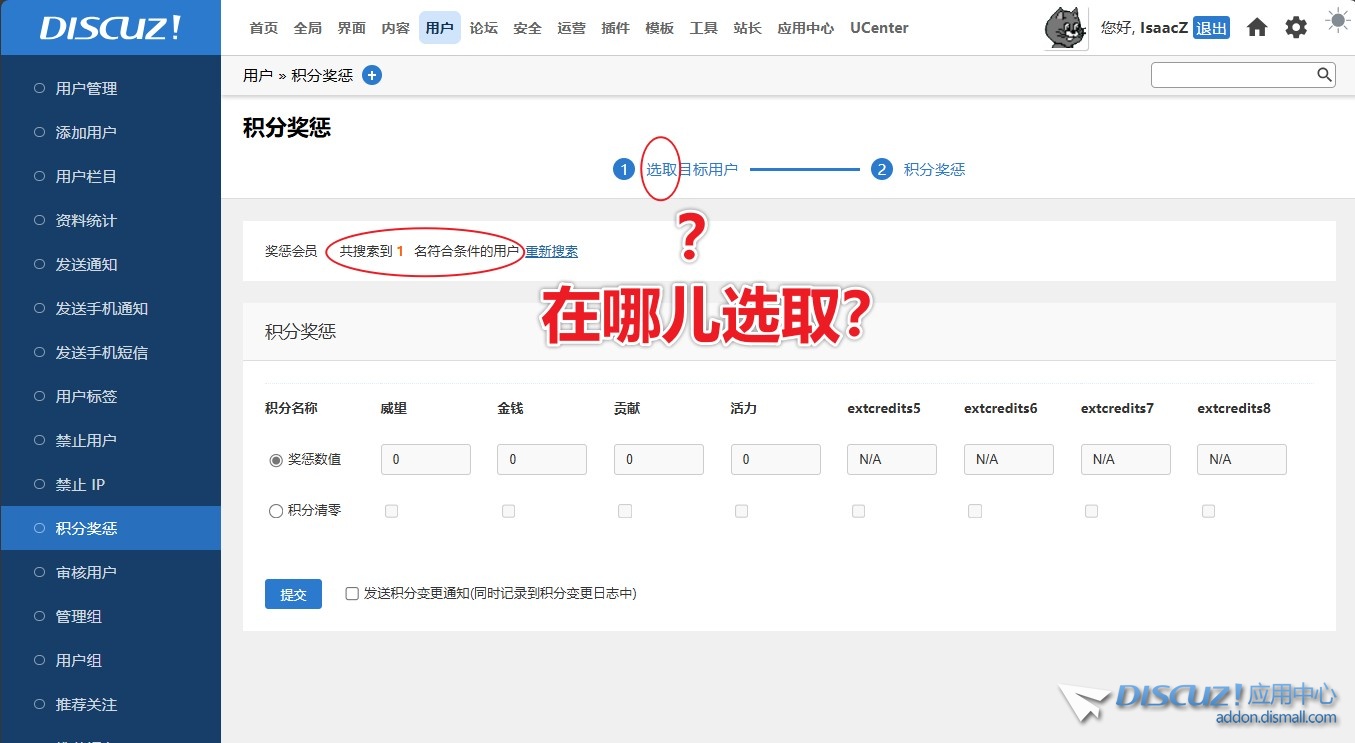Toggle the light/dark mode sun icon
This screenshot has width=1355, height=743.
(x=1336, y=20)
